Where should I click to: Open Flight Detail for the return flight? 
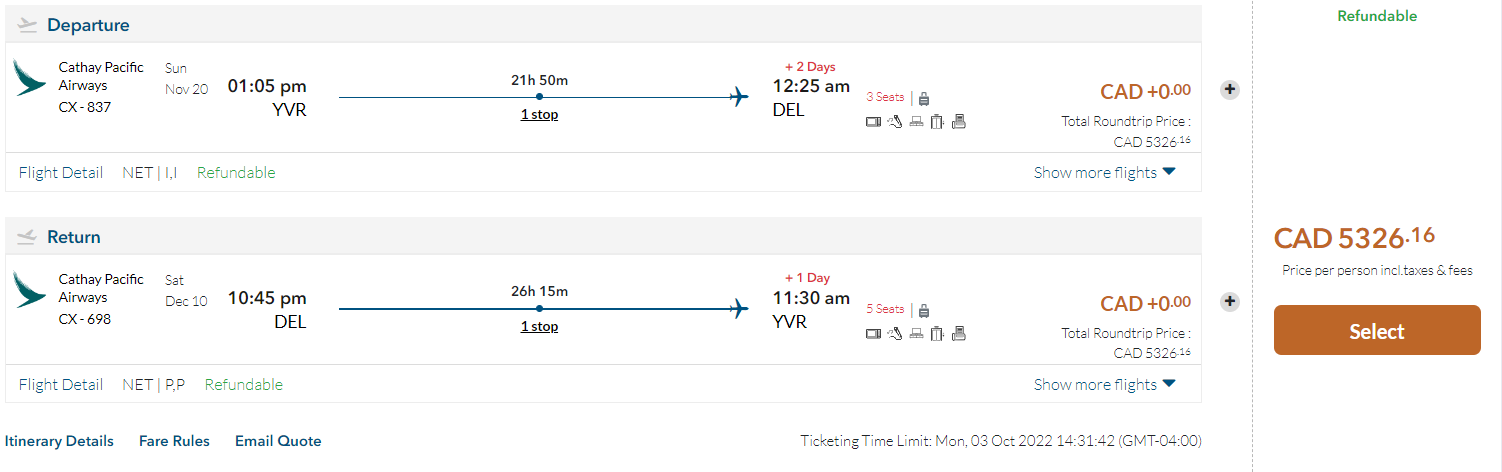(61, 384)
